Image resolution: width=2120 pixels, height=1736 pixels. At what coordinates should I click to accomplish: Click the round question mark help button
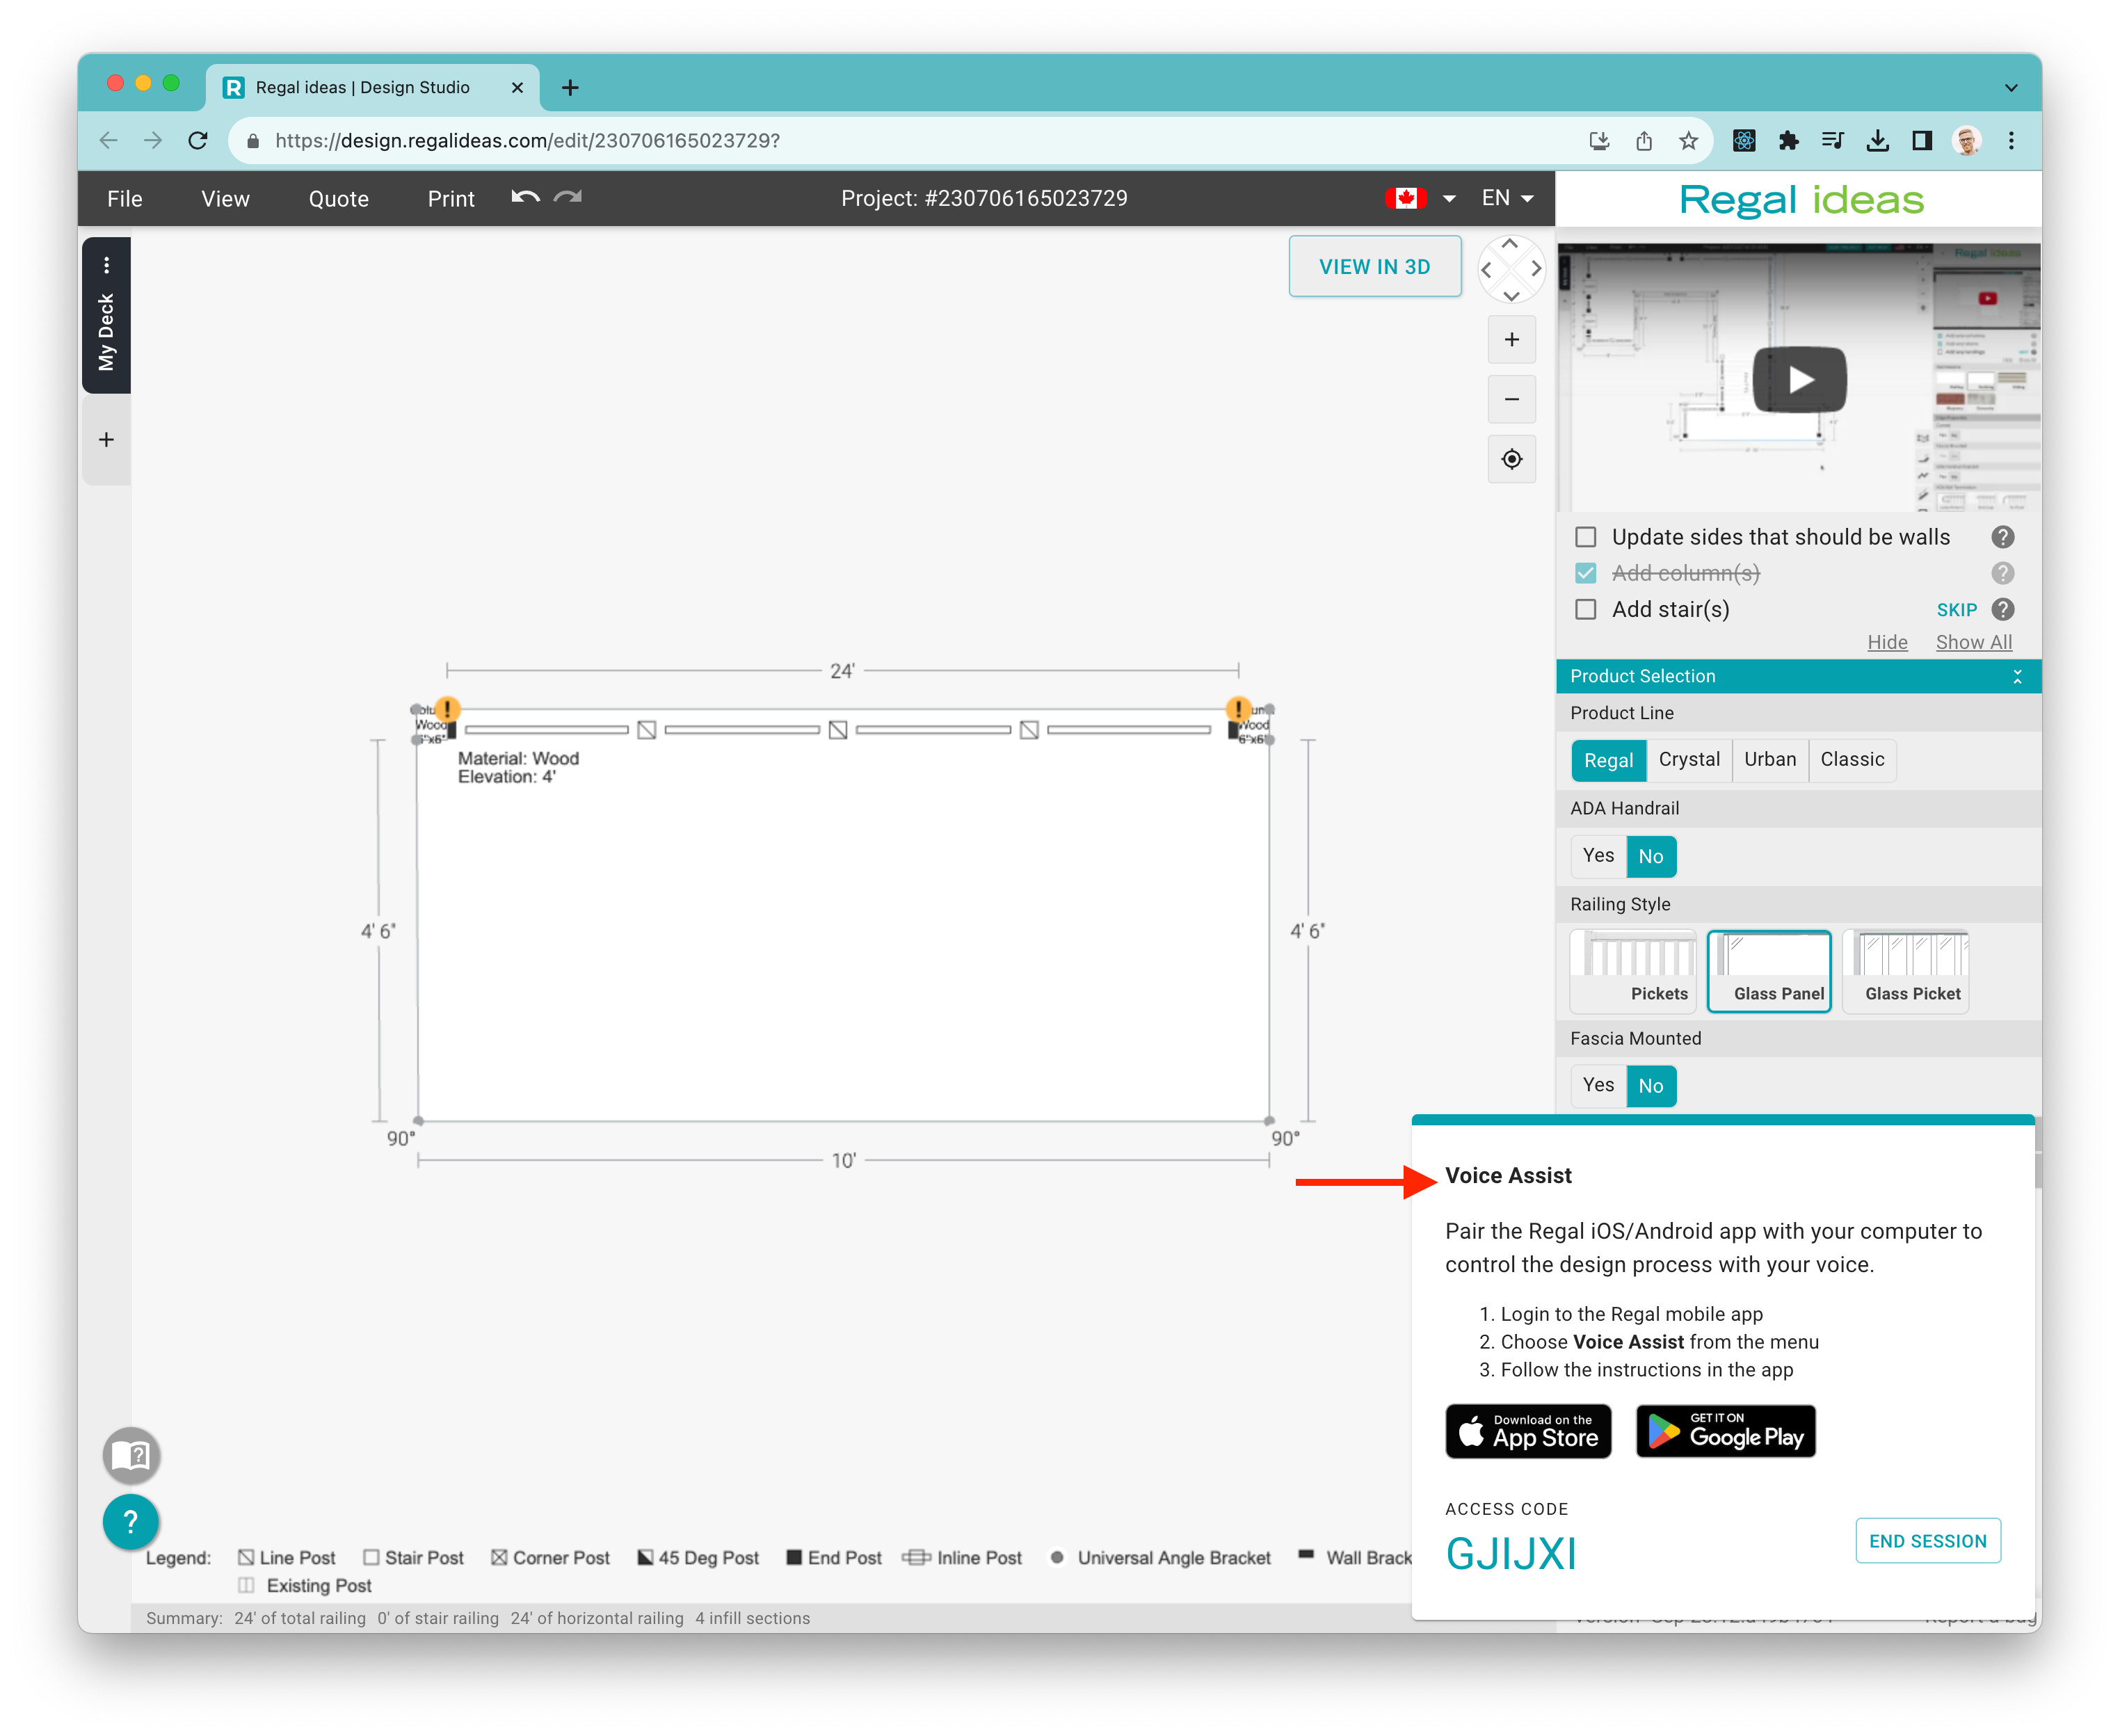pos(131,1521)
